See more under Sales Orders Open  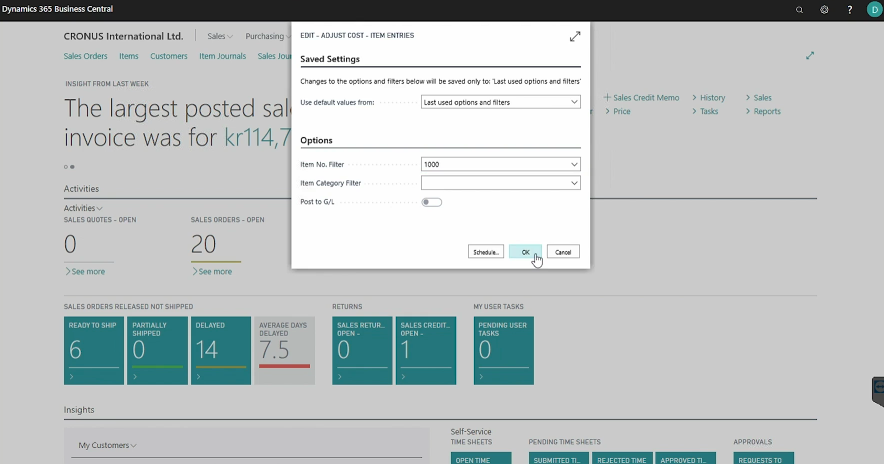212,271
